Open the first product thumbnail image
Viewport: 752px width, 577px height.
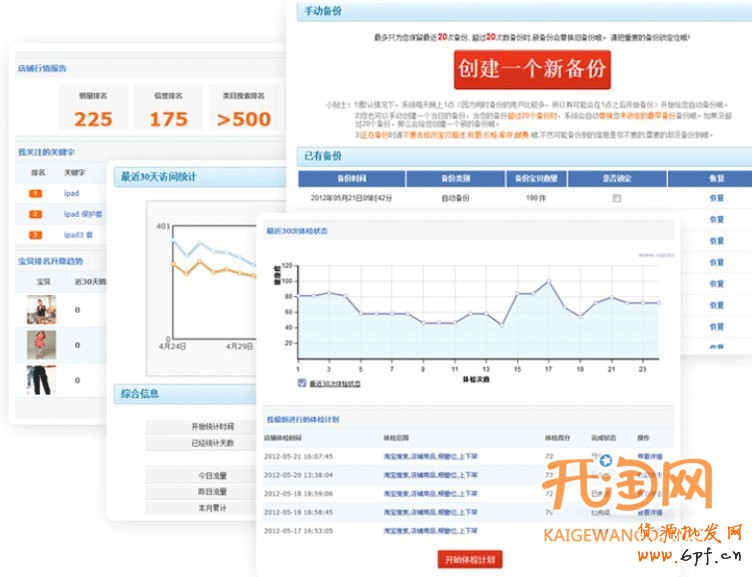(41, 310)
